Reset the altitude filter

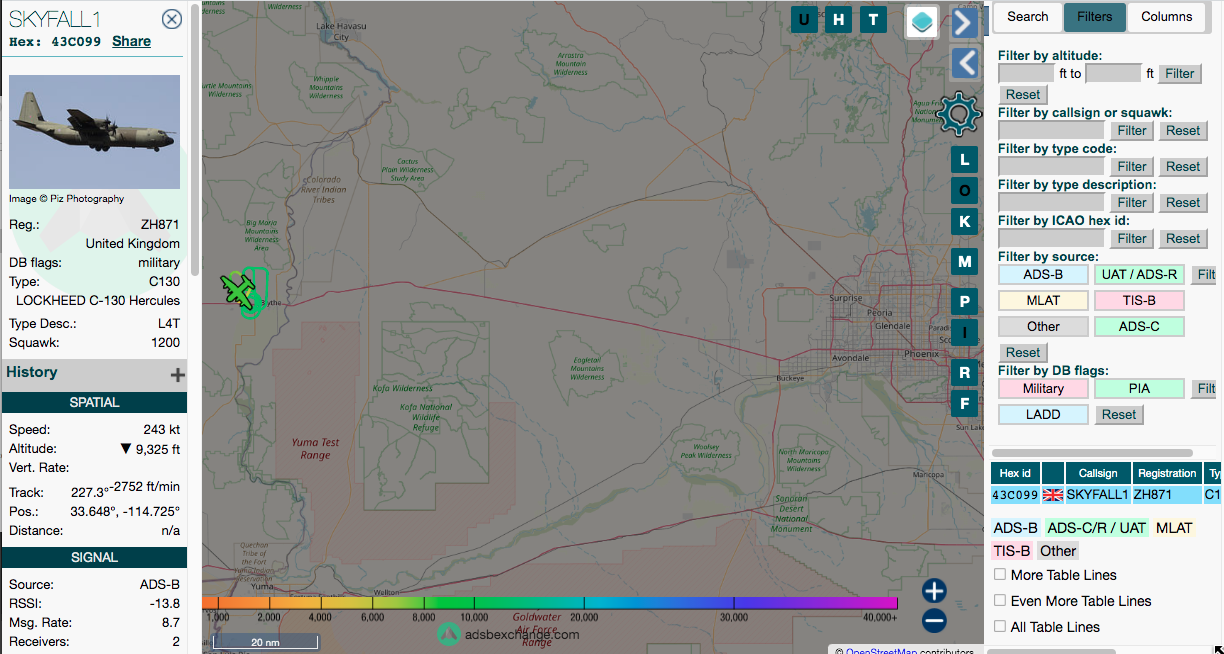[1023, 94]
